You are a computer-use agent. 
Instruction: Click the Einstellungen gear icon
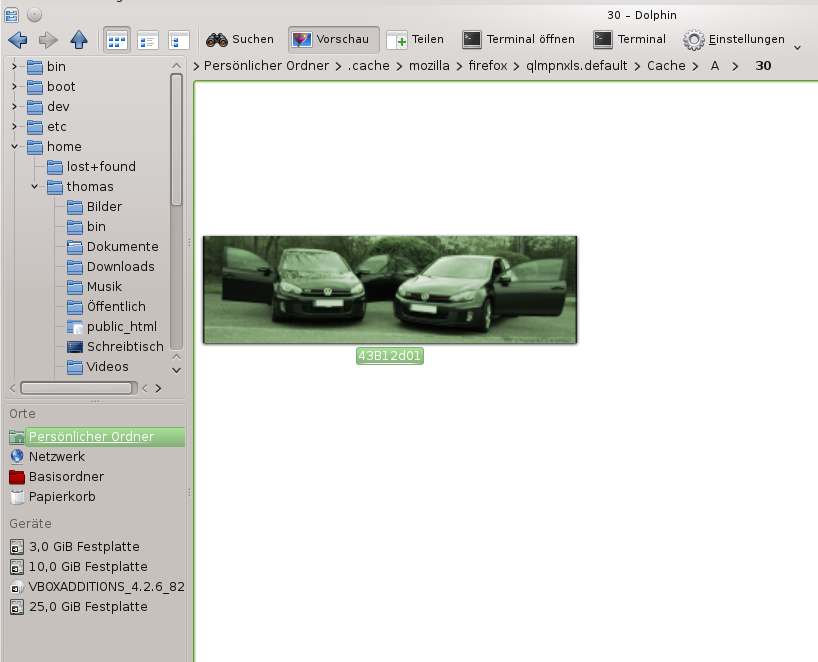tap(694, 40)
